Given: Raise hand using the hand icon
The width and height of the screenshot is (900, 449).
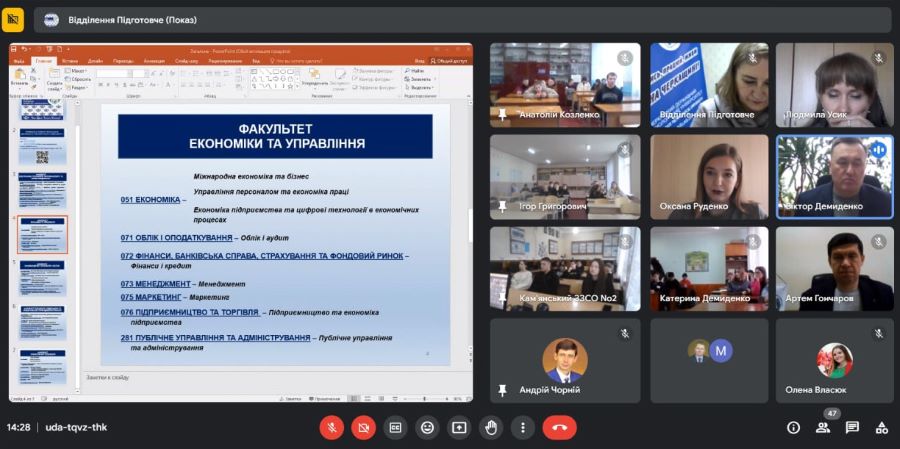Looking at the screenshot, I should (491, 427).
